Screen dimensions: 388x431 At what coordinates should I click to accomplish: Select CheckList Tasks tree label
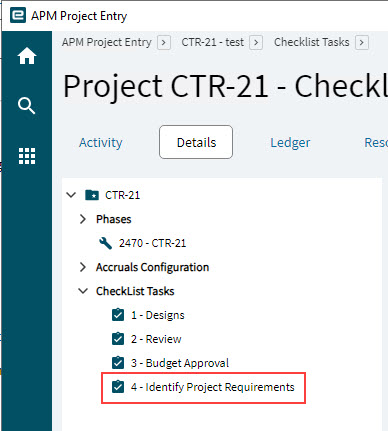tap(135, 291)
